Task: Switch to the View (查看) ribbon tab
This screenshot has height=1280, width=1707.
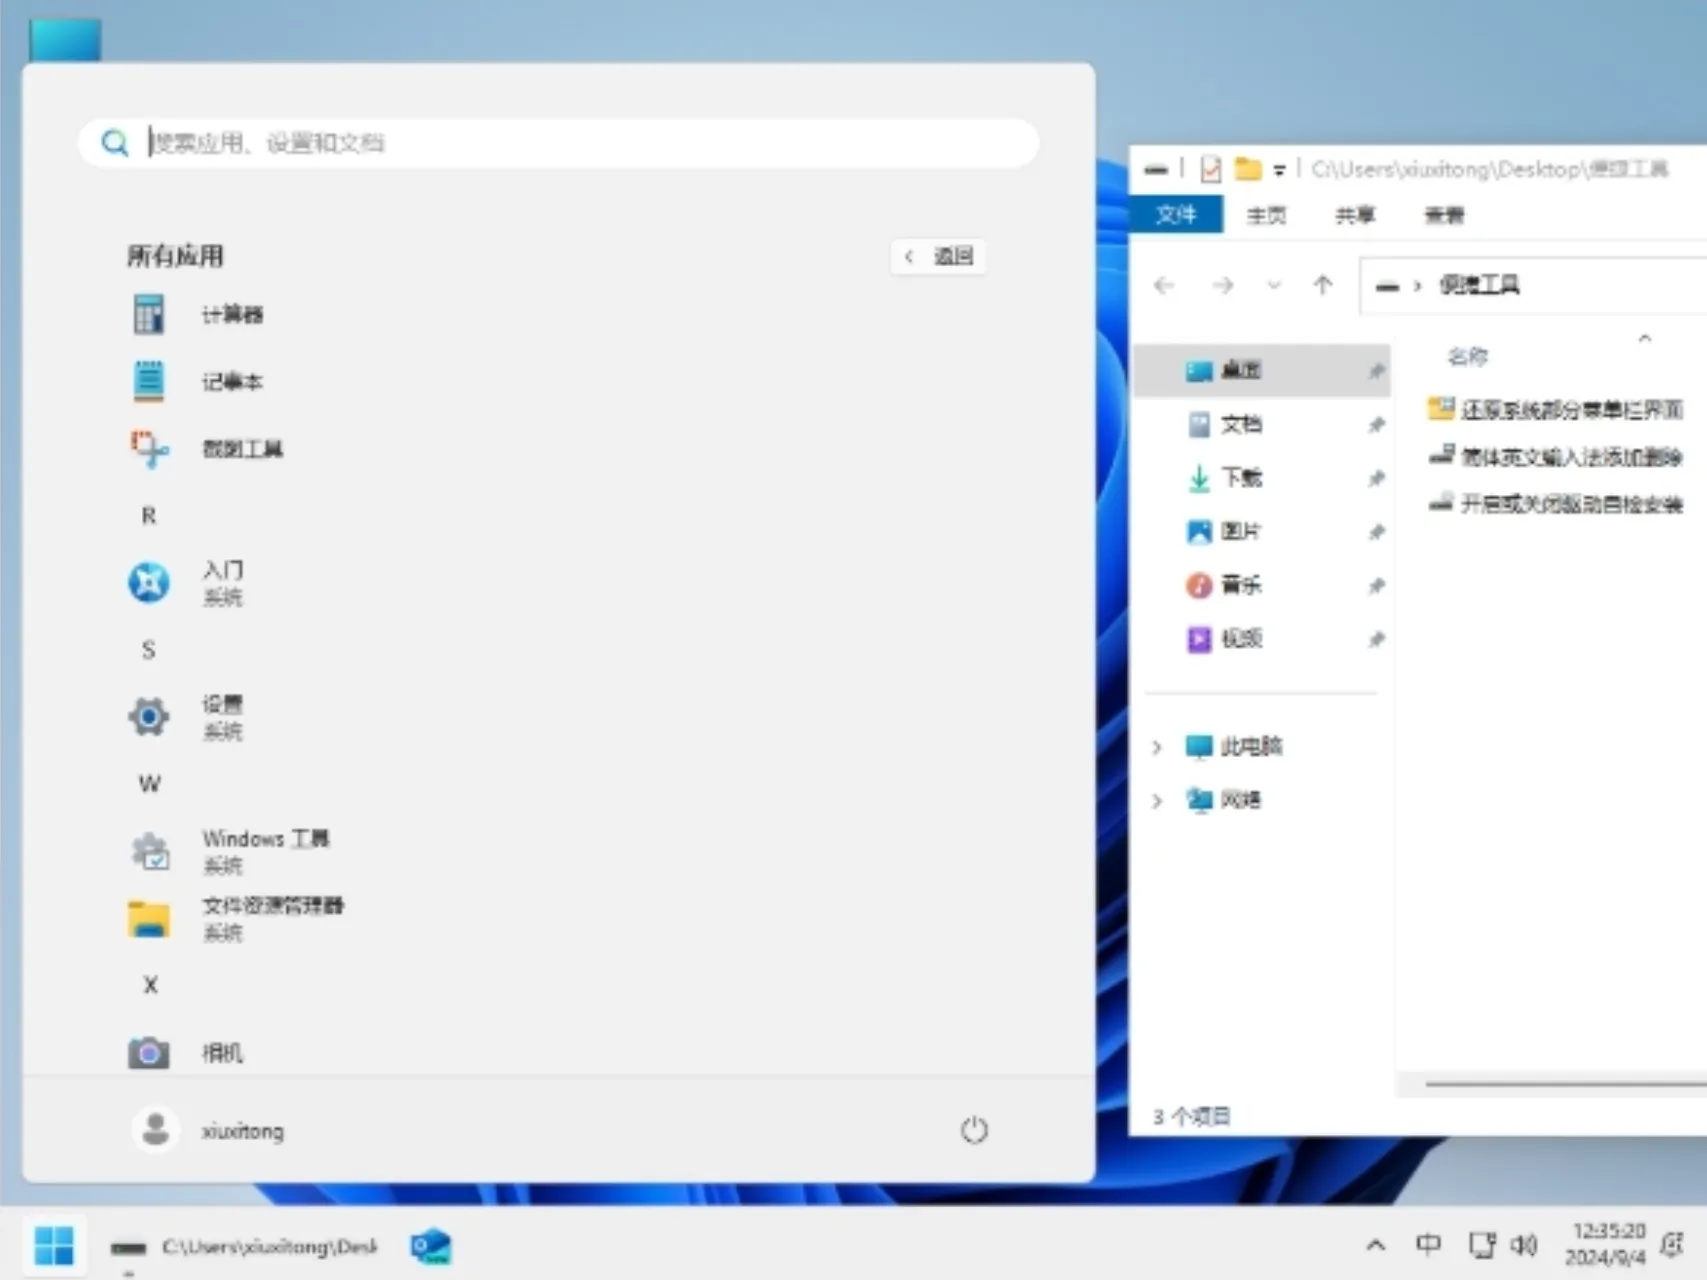Action: [1443, 215]
